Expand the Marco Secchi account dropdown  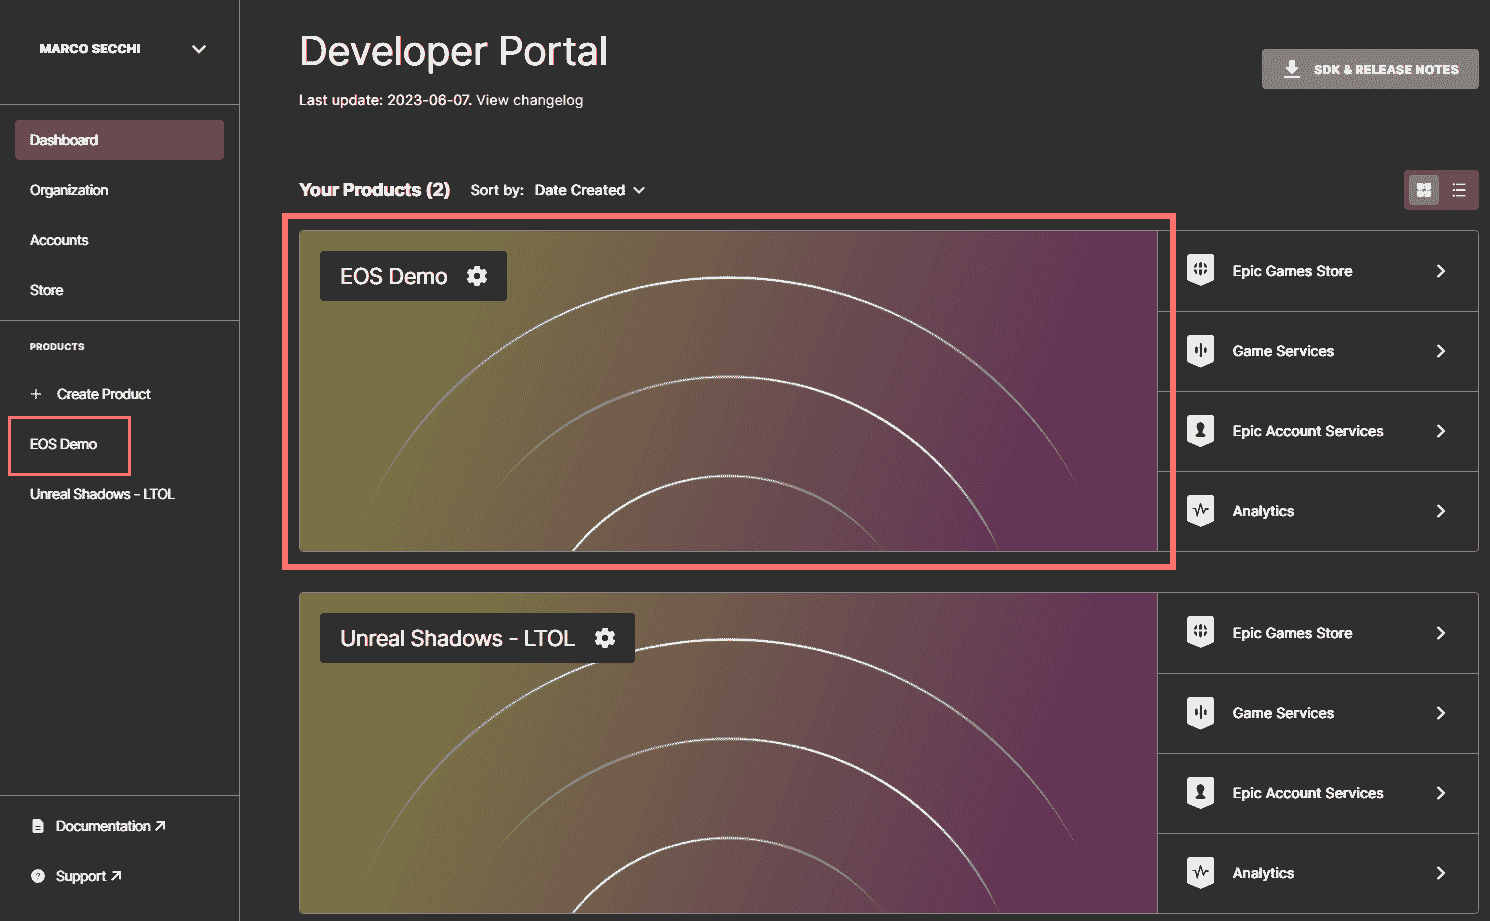coord(199,49)
